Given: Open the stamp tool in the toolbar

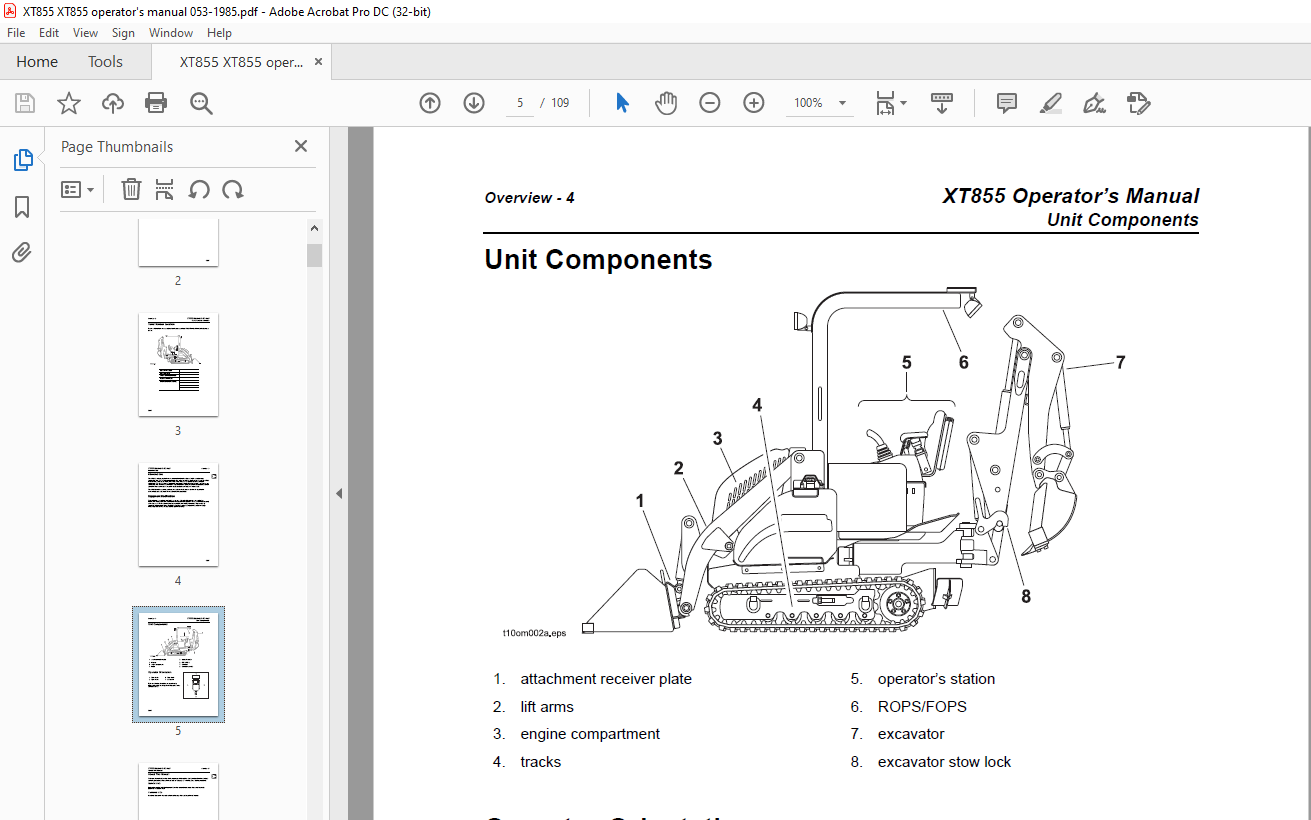Looking at the screenshot, I should click(1138, 103).
